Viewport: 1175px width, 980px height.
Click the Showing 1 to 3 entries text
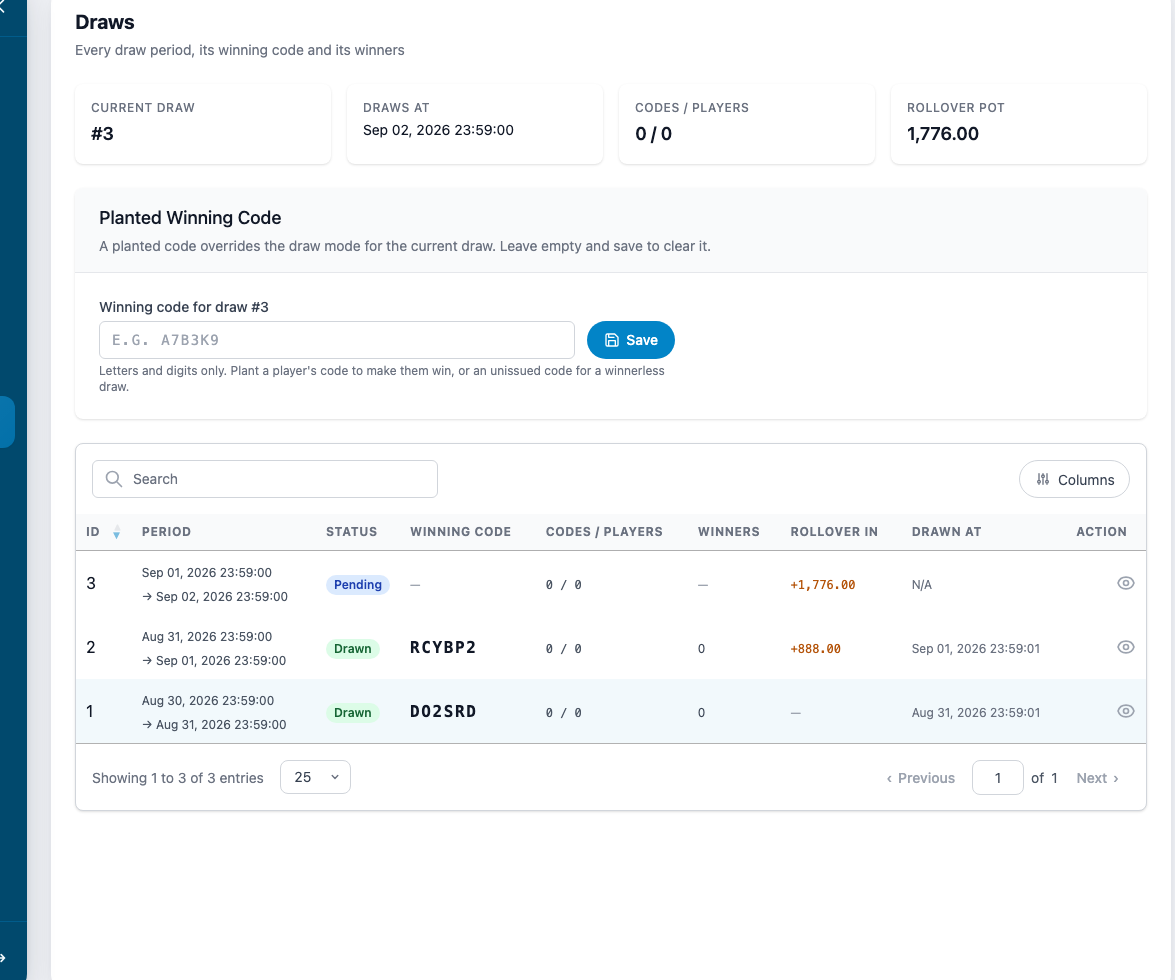[178, 778]
